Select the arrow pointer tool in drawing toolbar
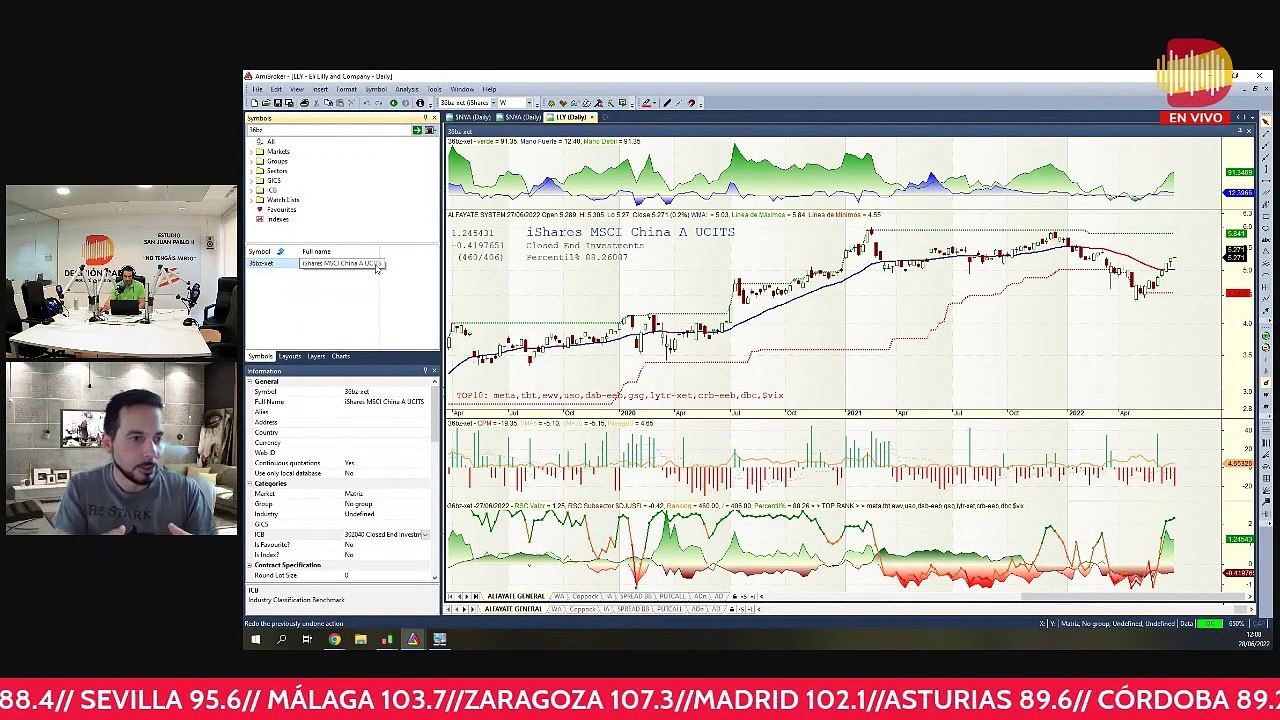Viewport: 1280px width, 720px height. [x=1265, y=122]
